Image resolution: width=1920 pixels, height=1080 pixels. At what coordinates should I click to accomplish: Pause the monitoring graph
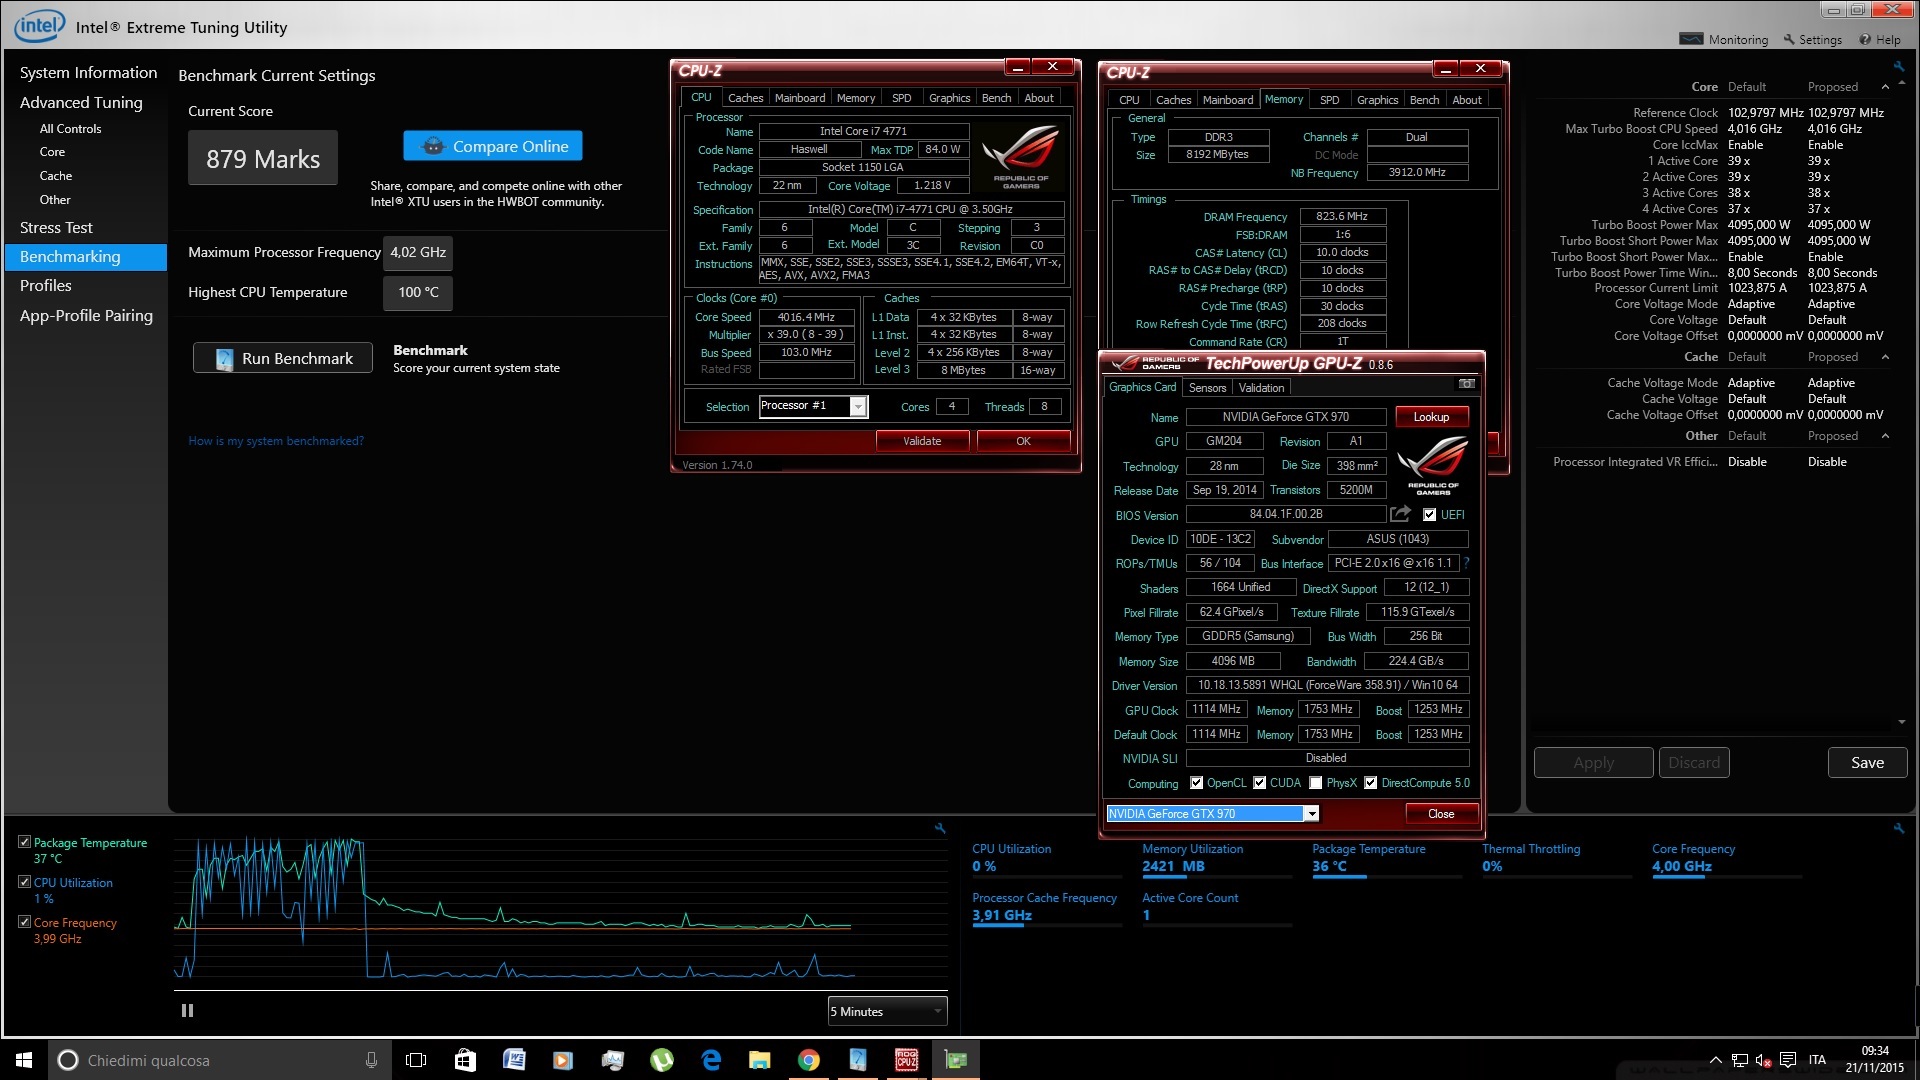187,1011
